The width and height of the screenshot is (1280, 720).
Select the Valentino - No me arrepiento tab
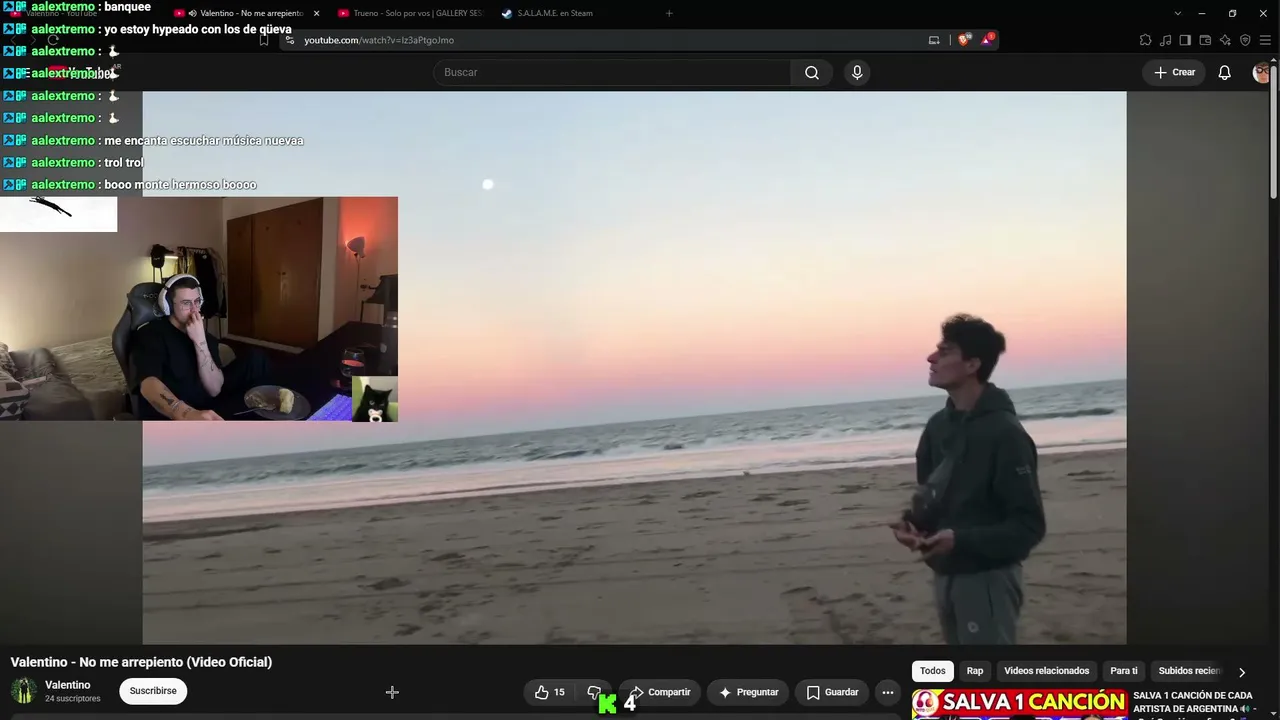(245, 13)
